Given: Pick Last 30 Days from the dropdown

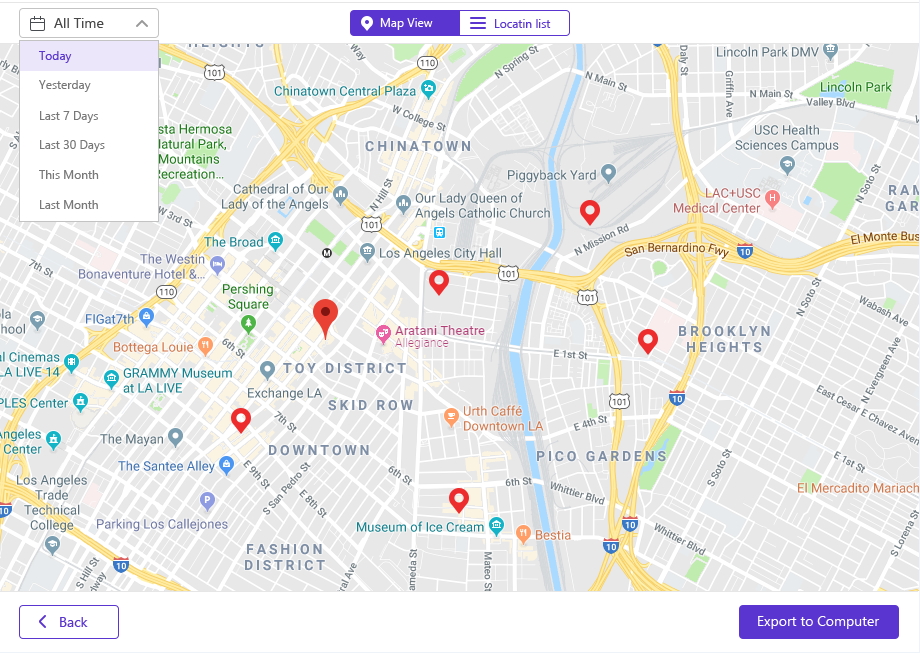Looking at the screenshot, I should point(89,145).
